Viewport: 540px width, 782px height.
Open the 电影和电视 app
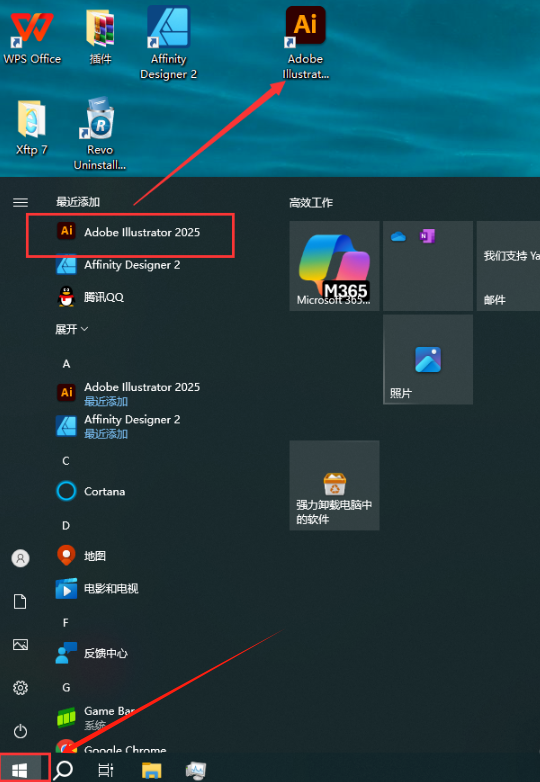[97, 588]
